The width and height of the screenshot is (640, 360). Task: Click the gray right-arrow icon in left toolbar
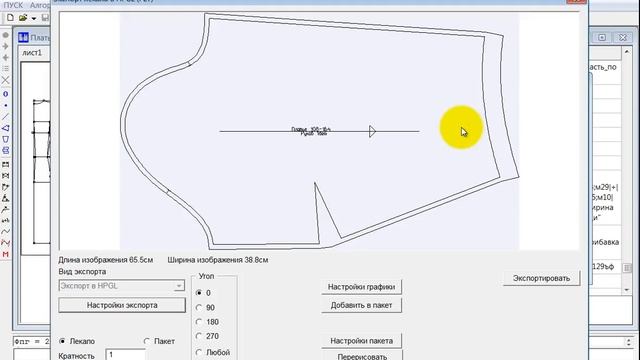(x=5, y=46)
